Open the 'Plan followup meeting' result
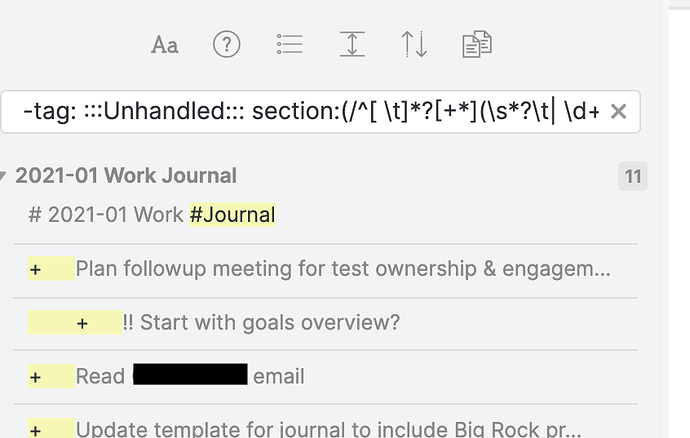 click(342, 269)
